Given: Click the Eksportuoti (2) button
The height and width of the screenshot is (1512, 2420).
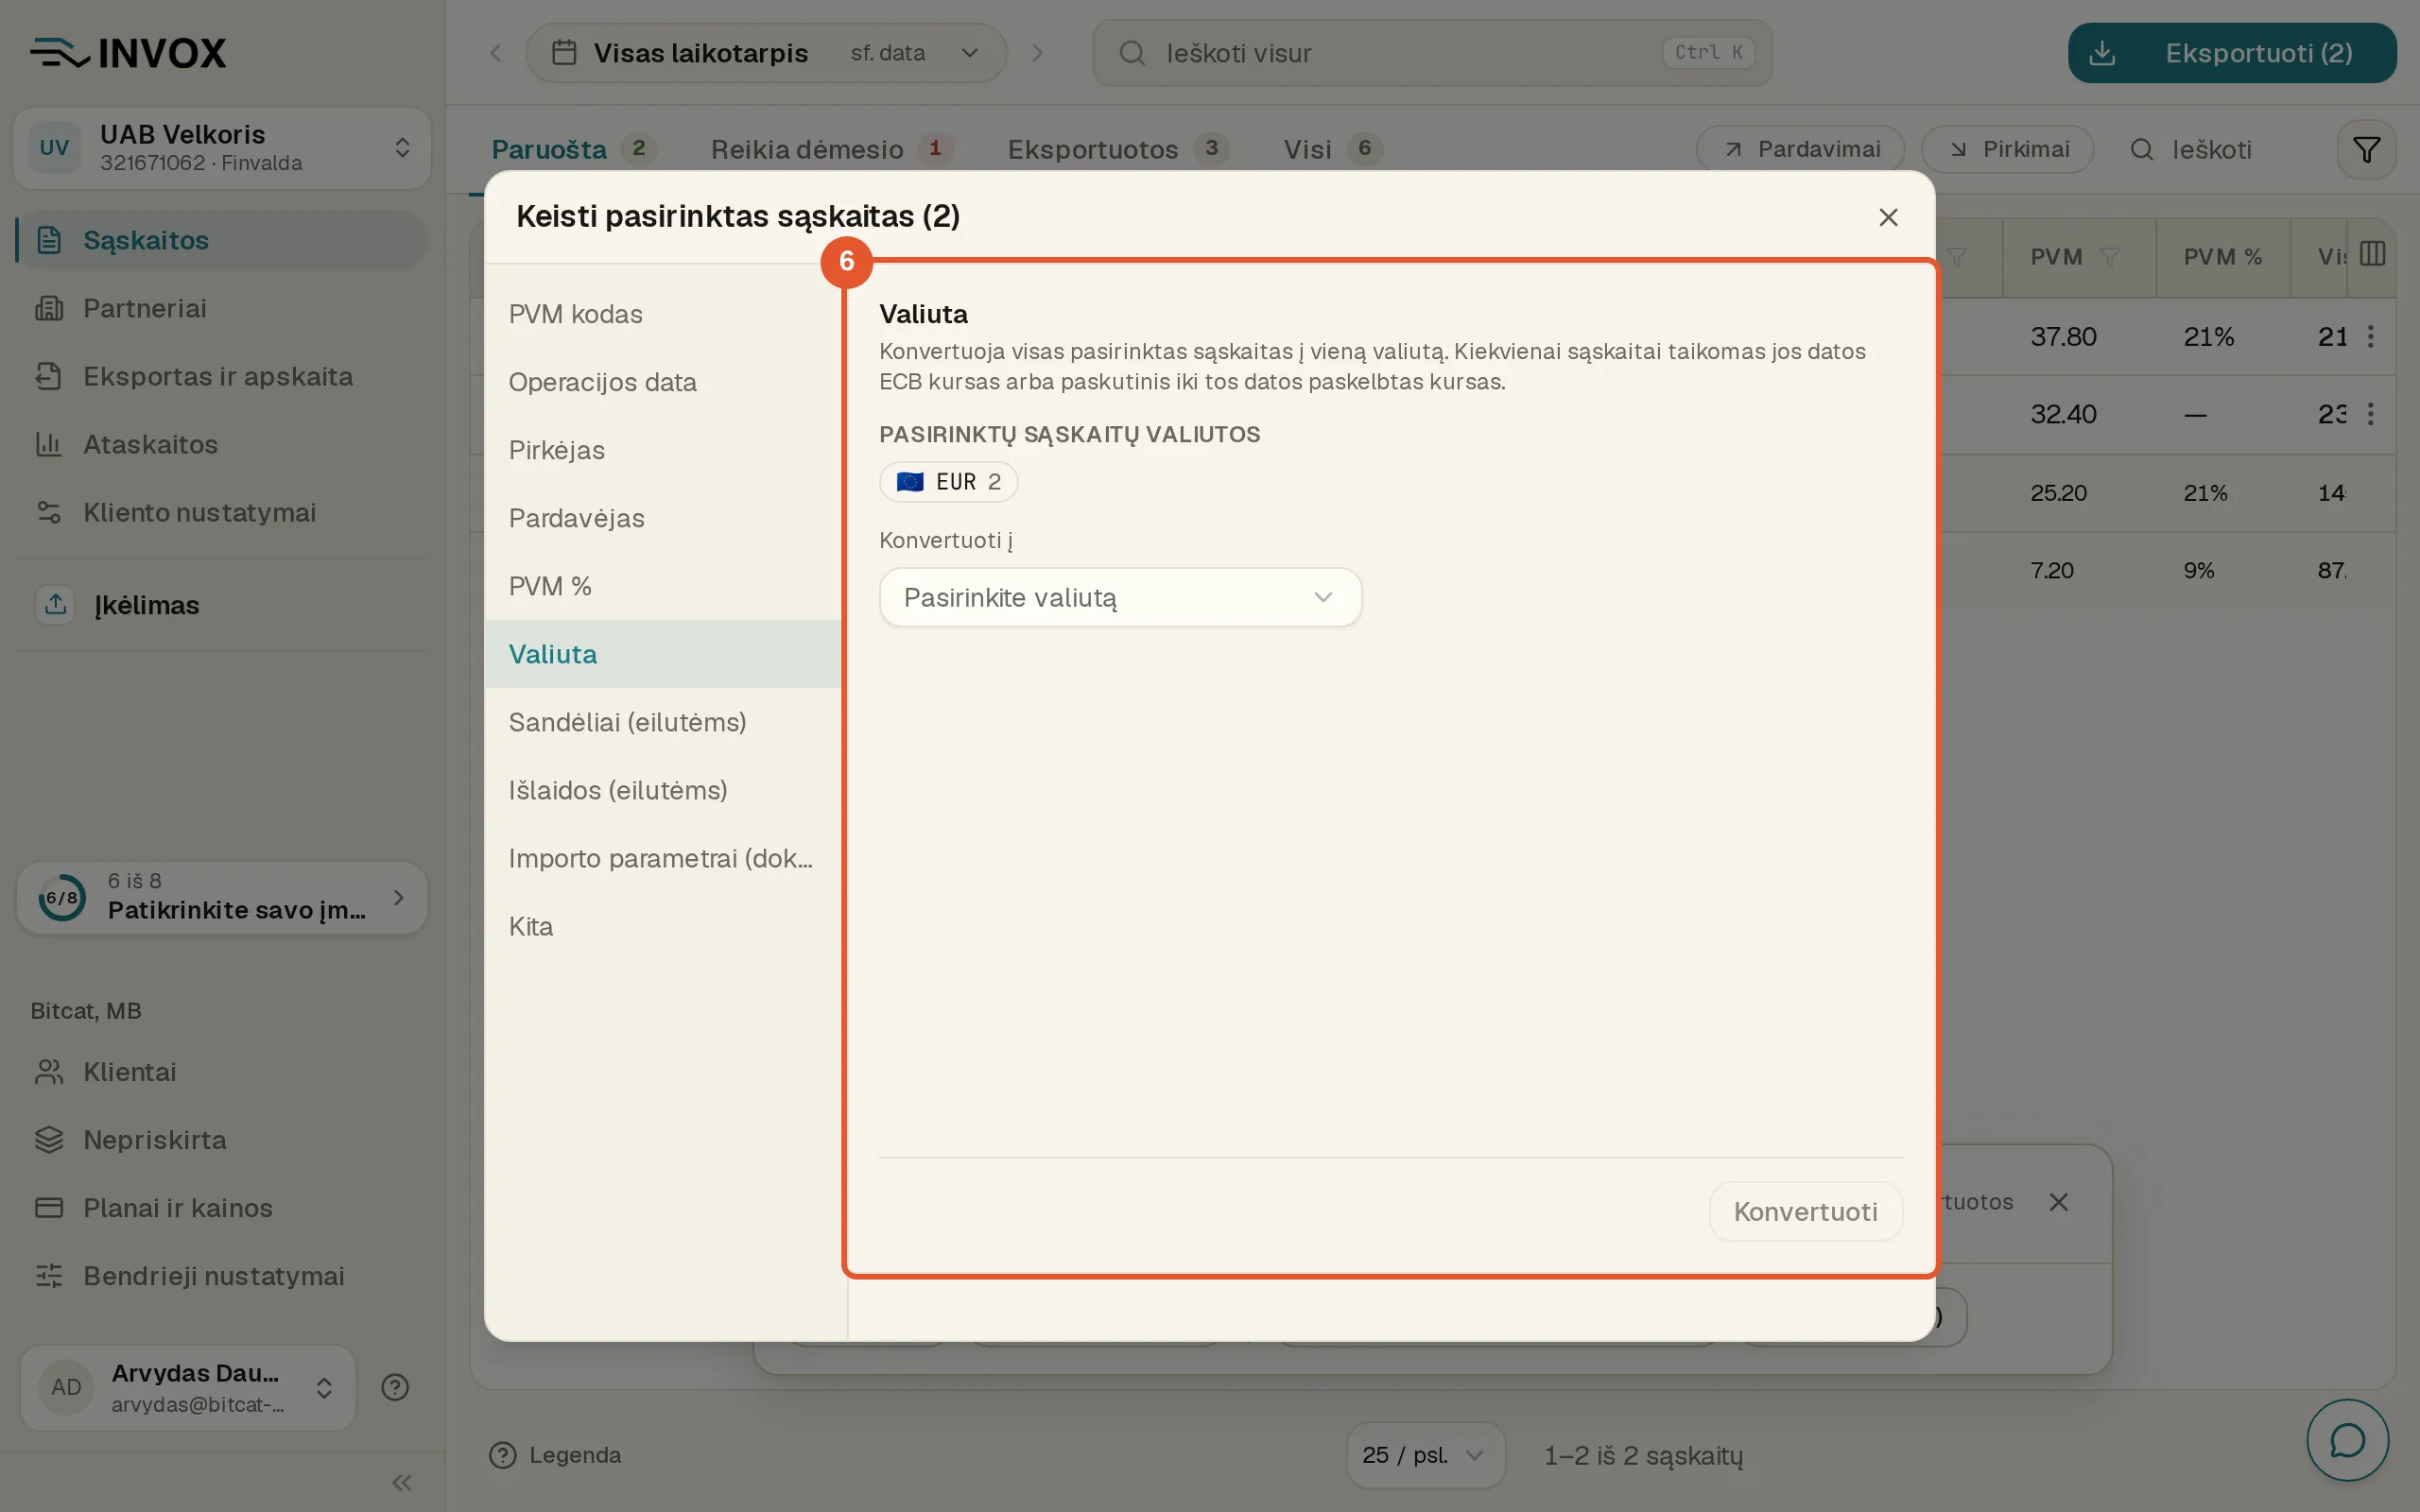Looking at the screenshot, I should pos(2232,53).
